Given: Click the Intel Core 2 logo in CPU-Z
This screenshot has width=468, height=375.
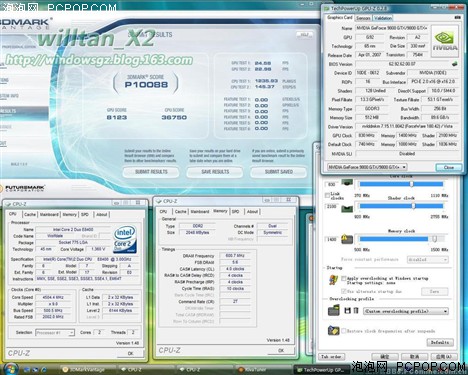Looking at the screenshot, I should tap(125, 240).
